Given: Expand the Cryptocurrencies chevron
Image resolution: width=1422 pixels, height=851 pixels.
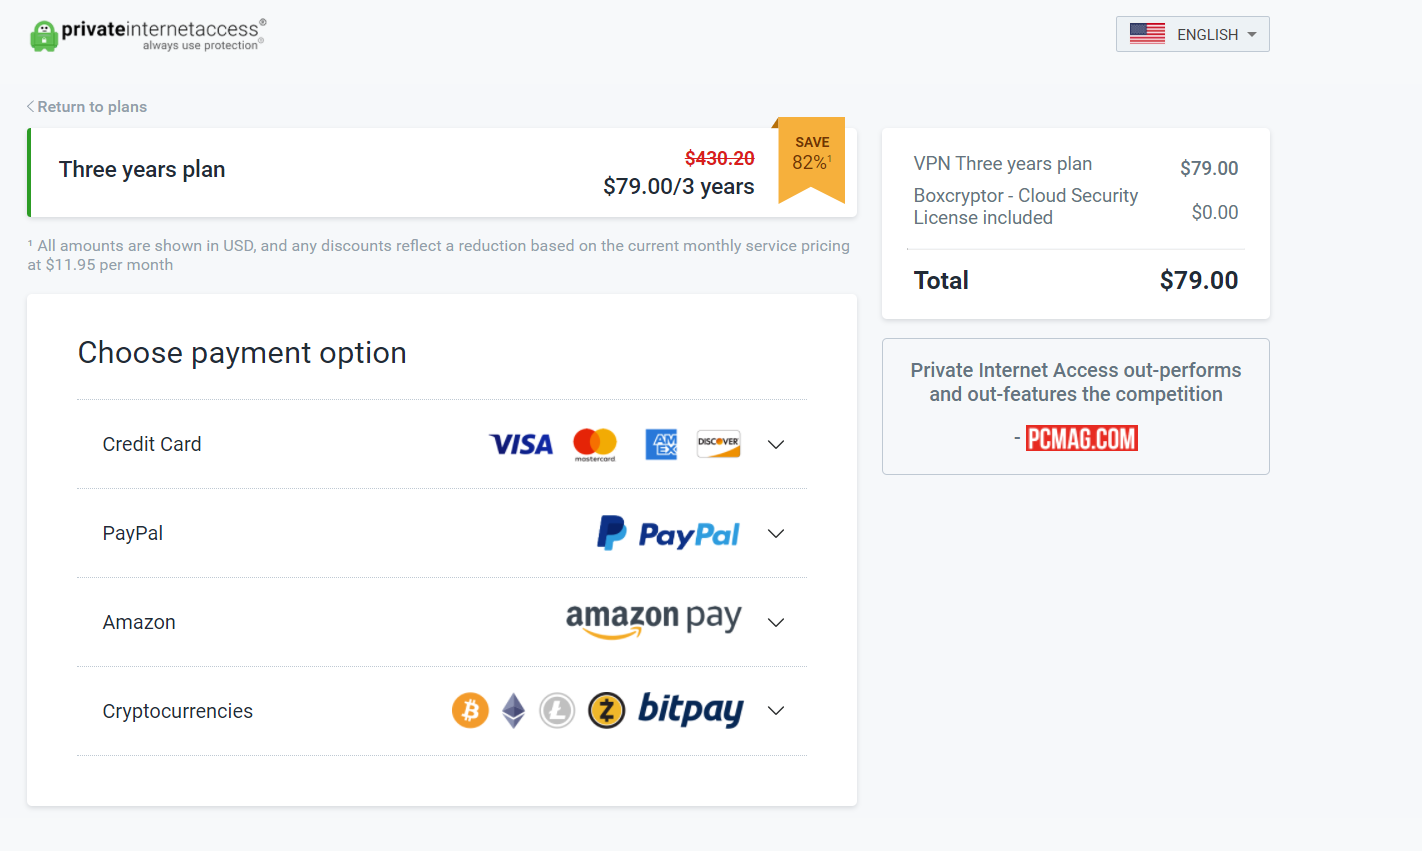Looking at the screenshot, I should click(x=776, y=711).
